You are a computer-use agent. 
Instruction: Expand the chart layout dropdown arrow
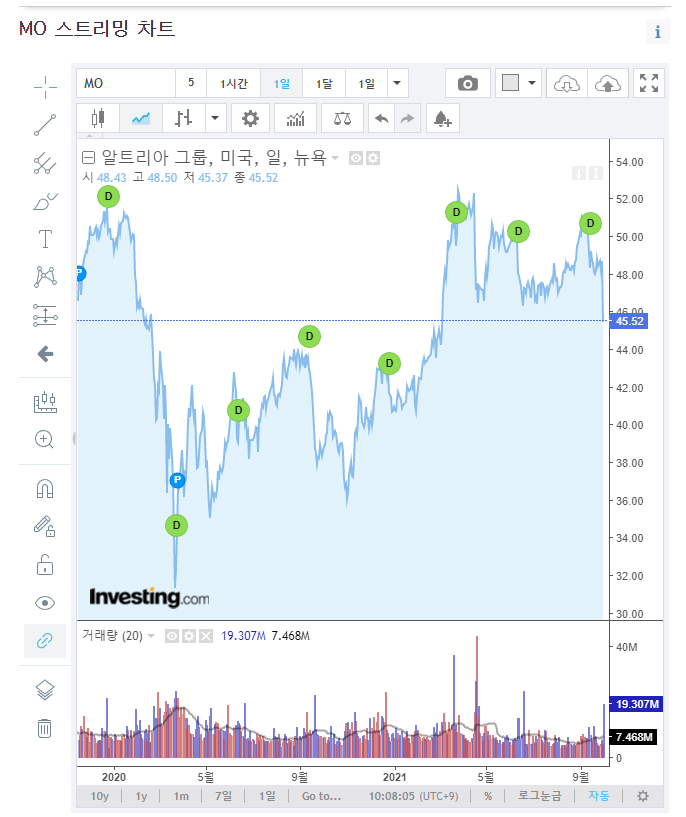pyautogui.click(x=532, y=83)
